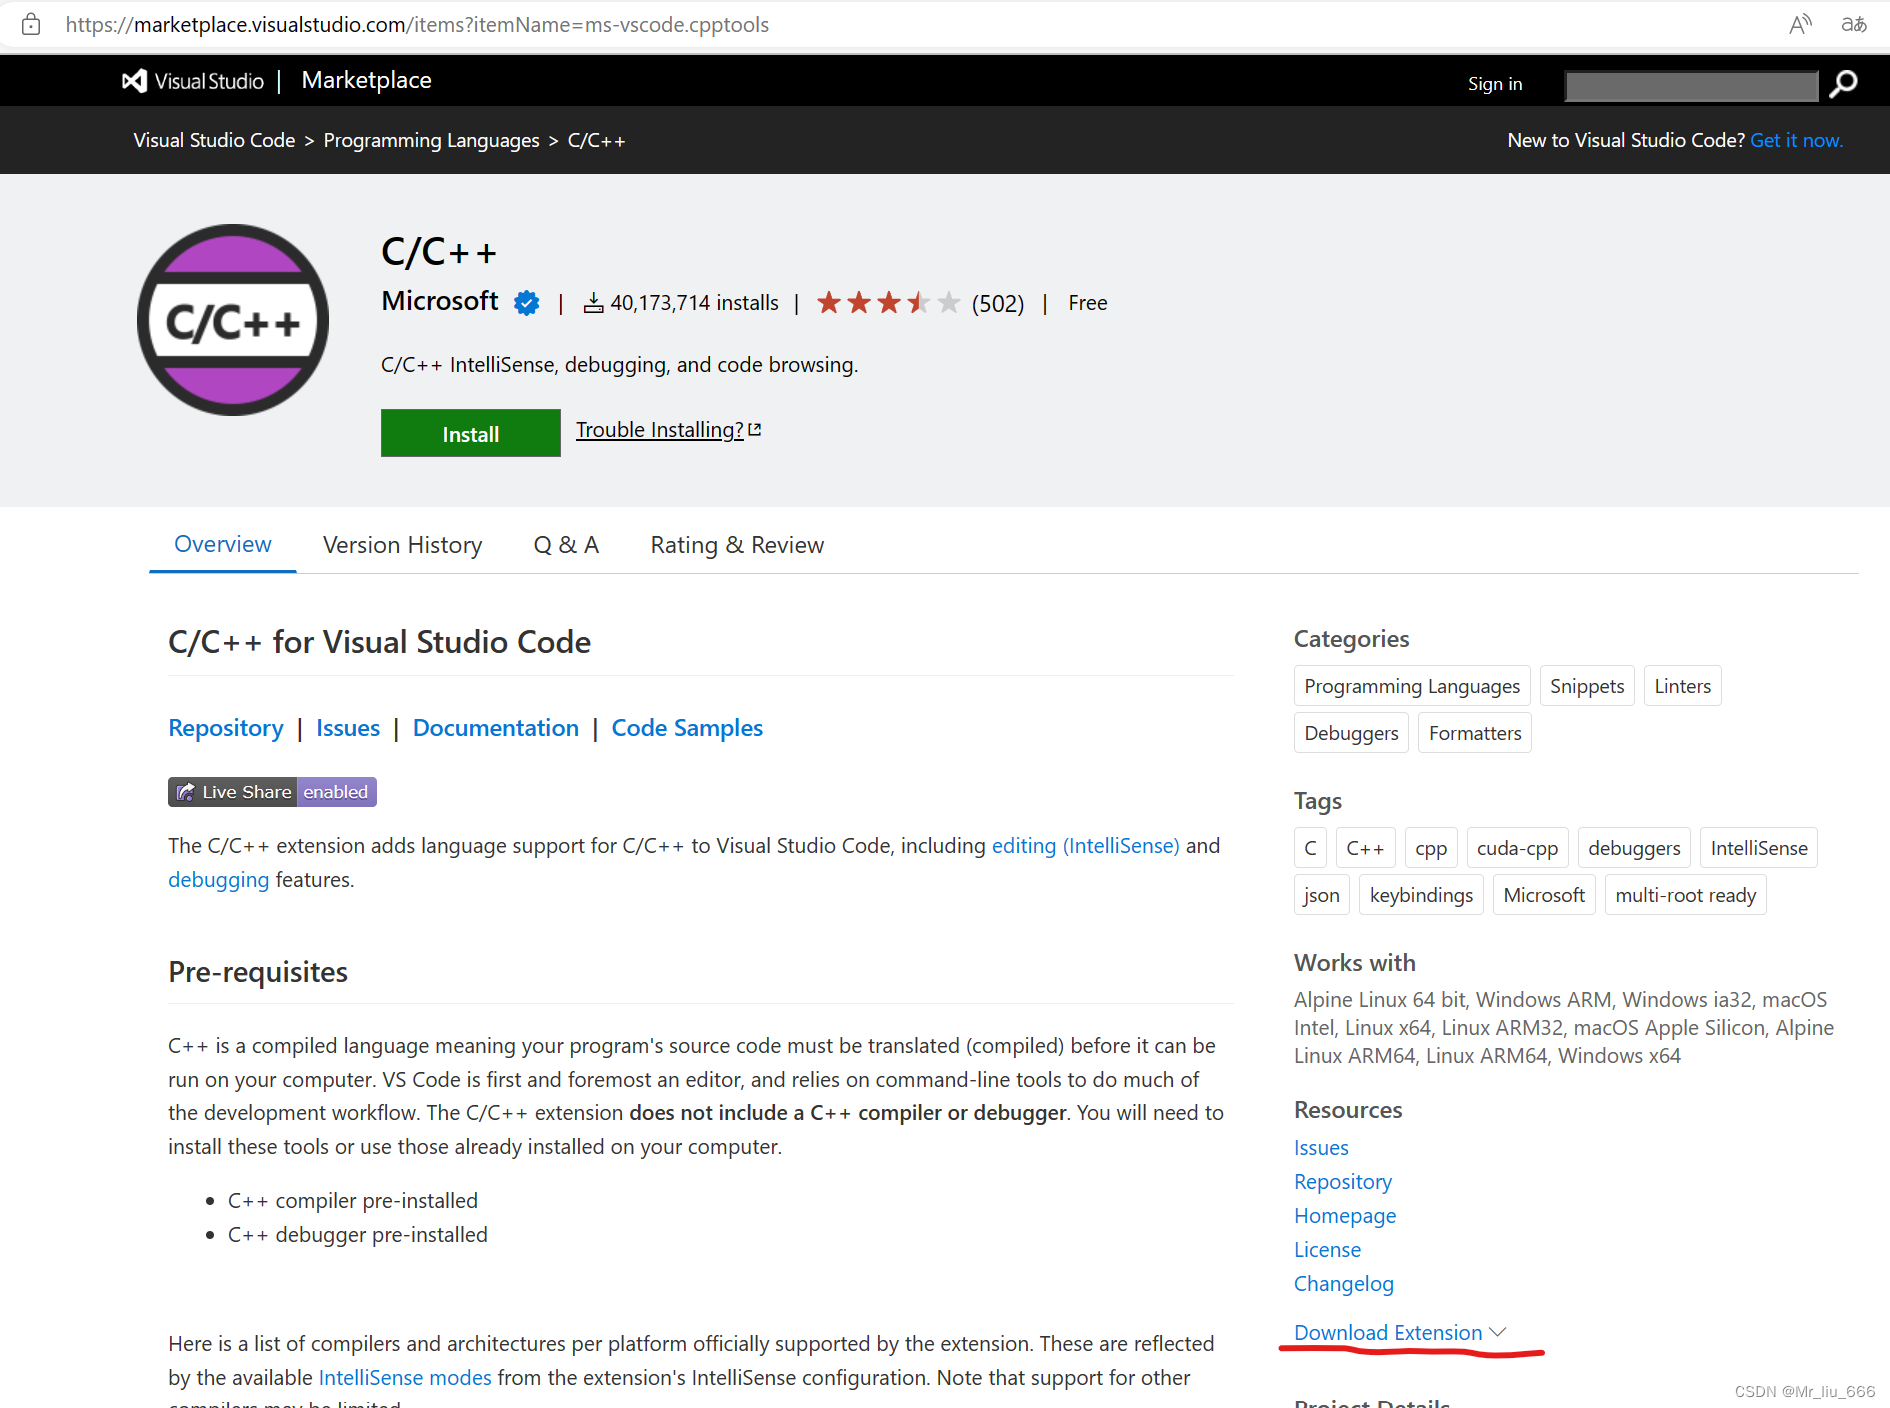Click the Live Share enabled badge
This screenshot has height=1408, width=1890.
coord(271,791)
